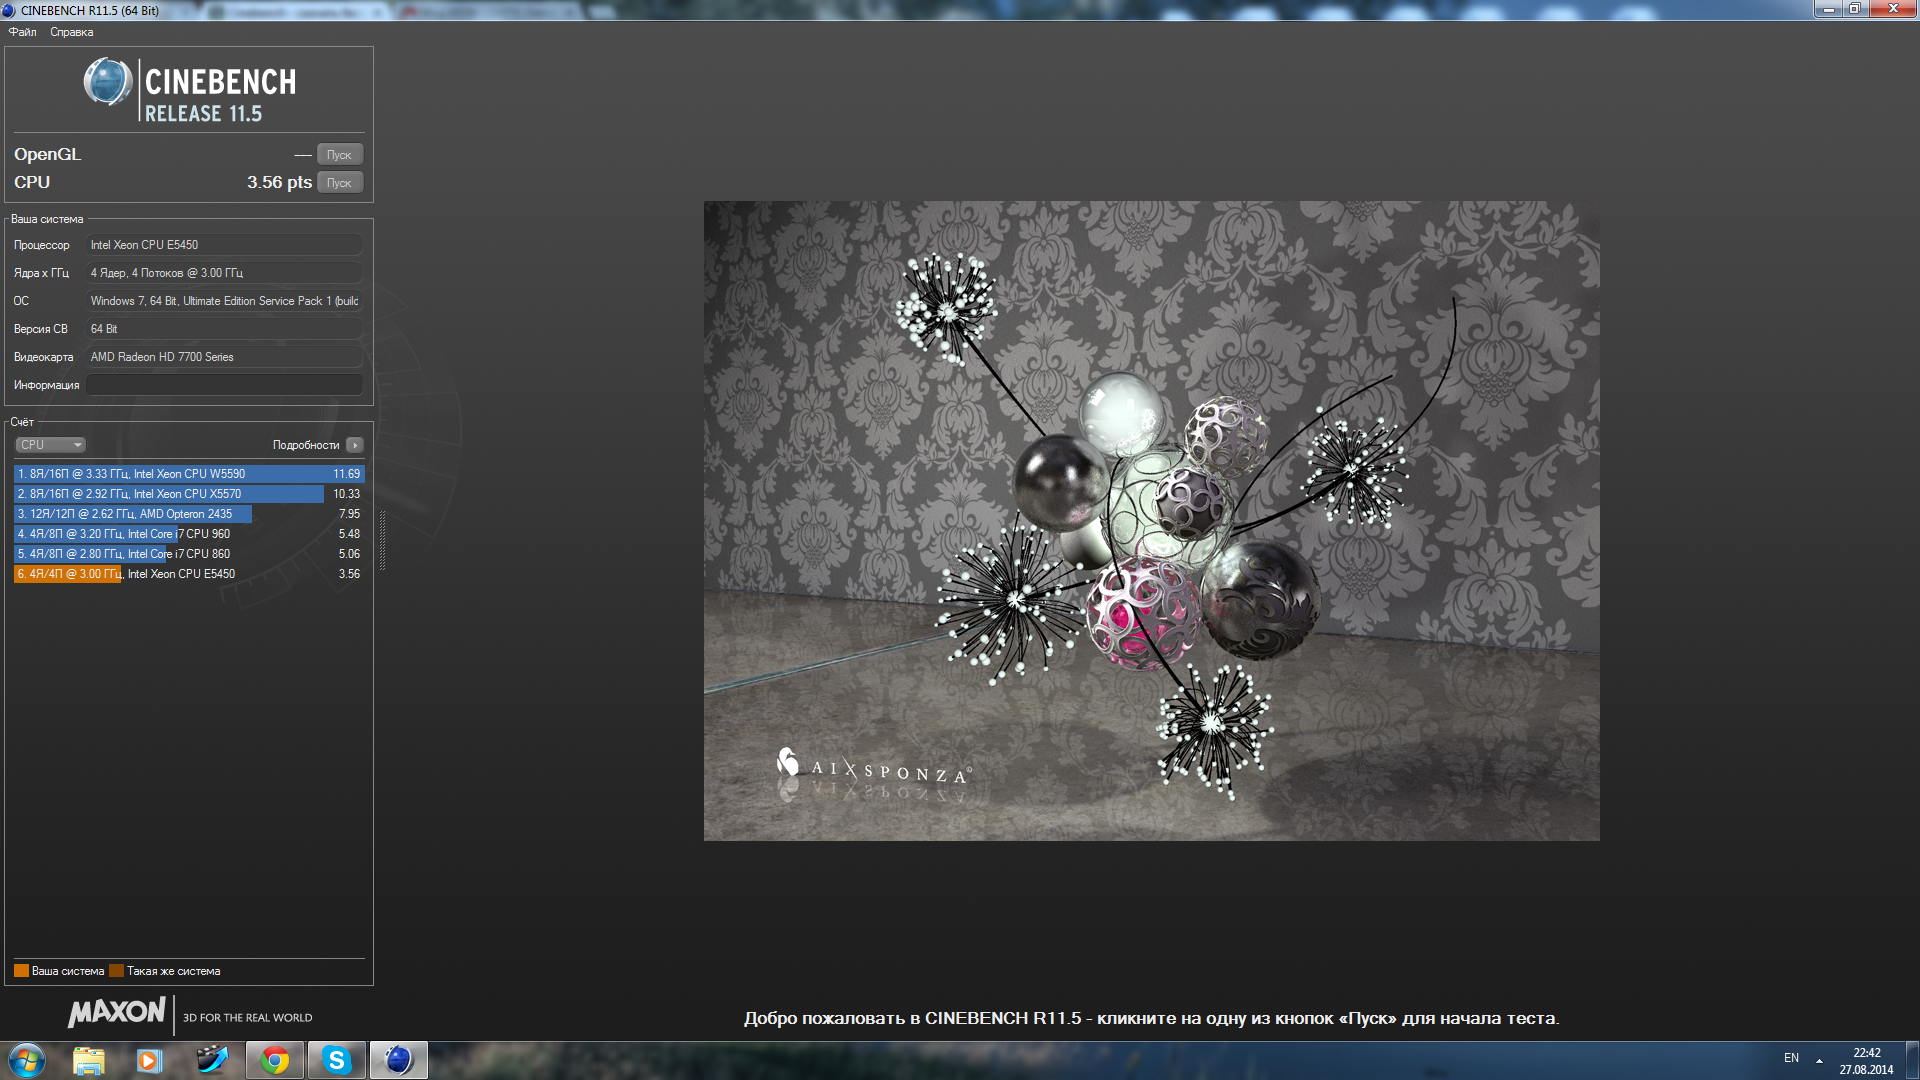Open Windows Explorer from the taskbar
Image resolution: width=1920 pixels, height=1080 pixels.
[x=89, y=1060]
